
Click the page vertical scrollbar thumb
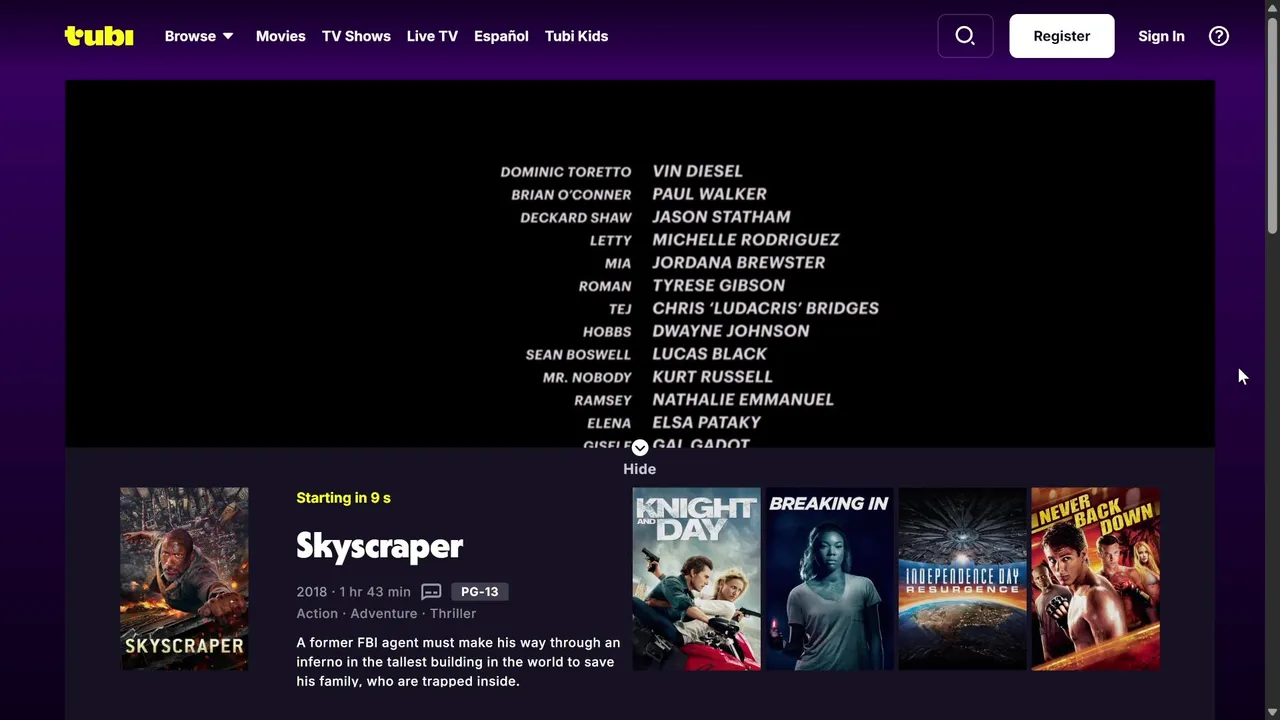pyautogui.click(x=1272, y=125)
